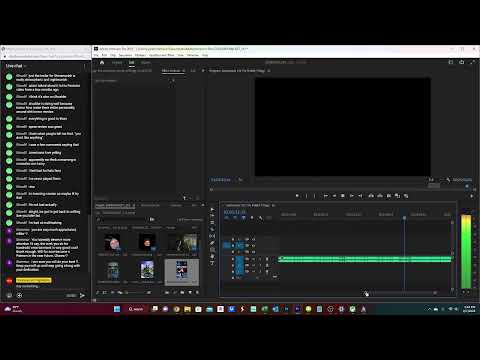This screenshot has height=360, width=480.
Task: Send the chat message with arrow button
Action: pyautogui.click(x=82, y=295)
